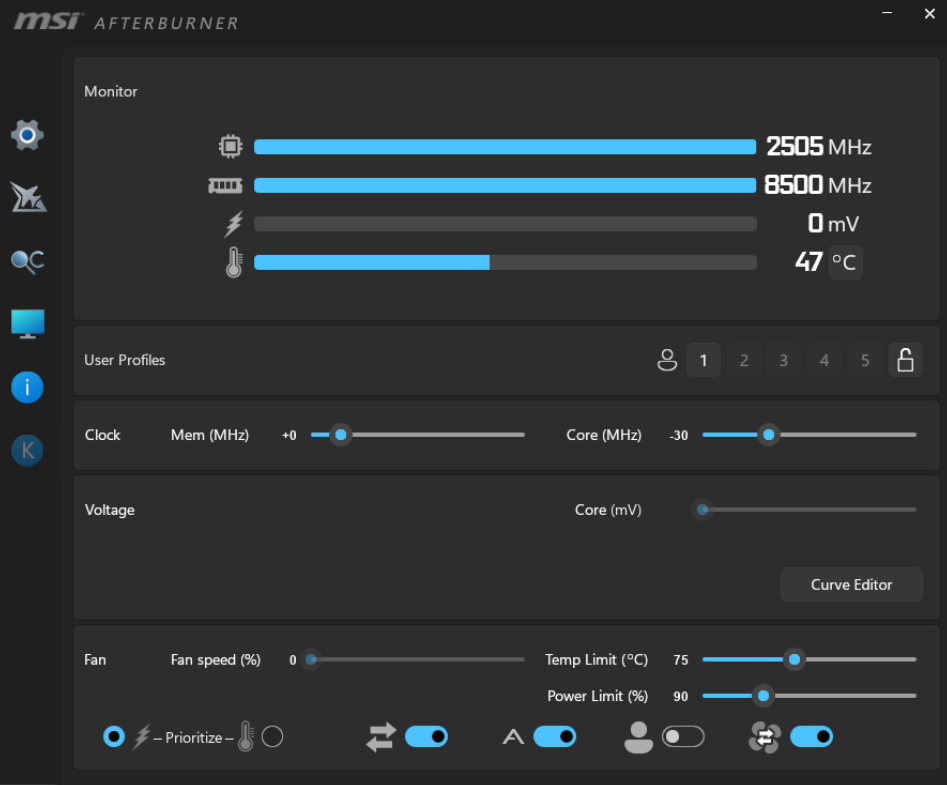Image resolution: width=947 pixels, height=785 pixels.
Task: Click the 90 power limit value
Action: pos(681,696)
